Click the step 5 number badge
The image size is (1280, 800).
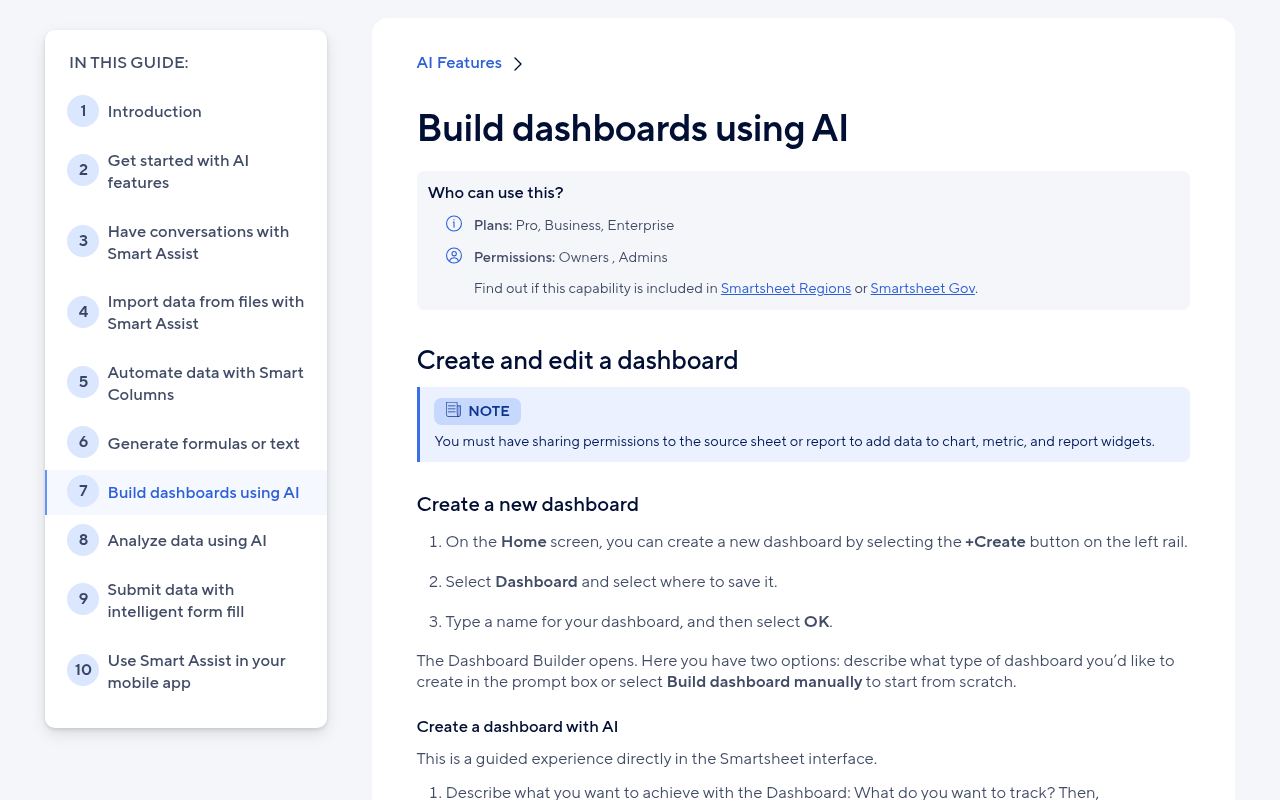coord(83,382)
